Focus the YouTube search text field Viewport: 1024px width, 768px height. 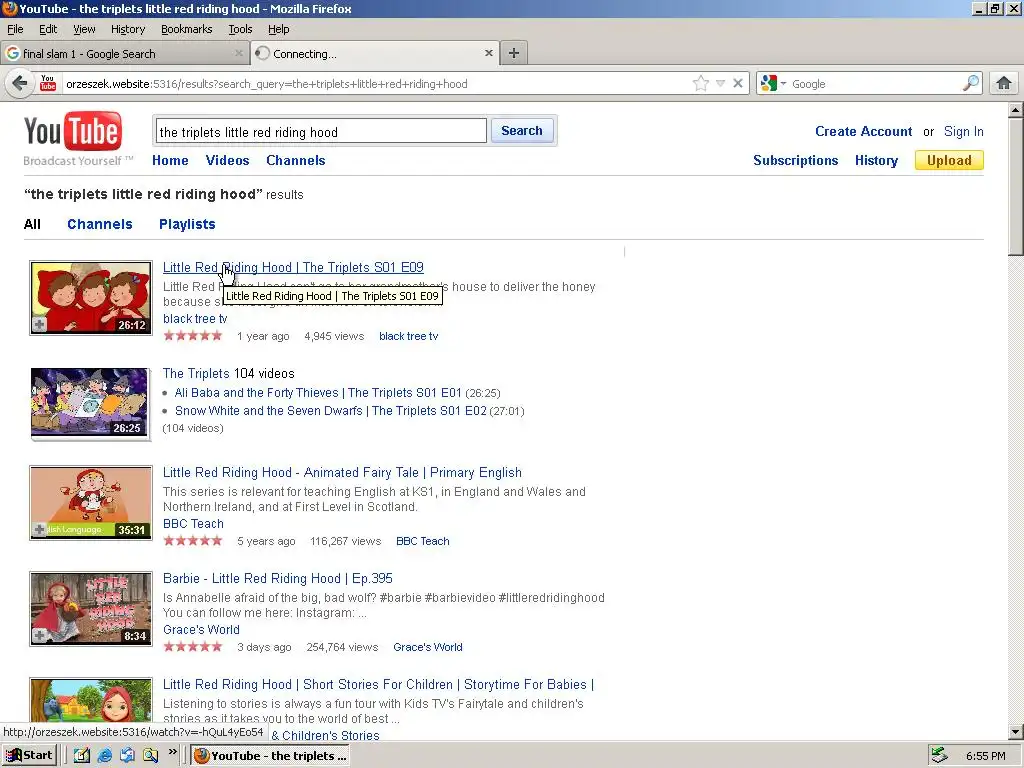click(x=321, y=131)
